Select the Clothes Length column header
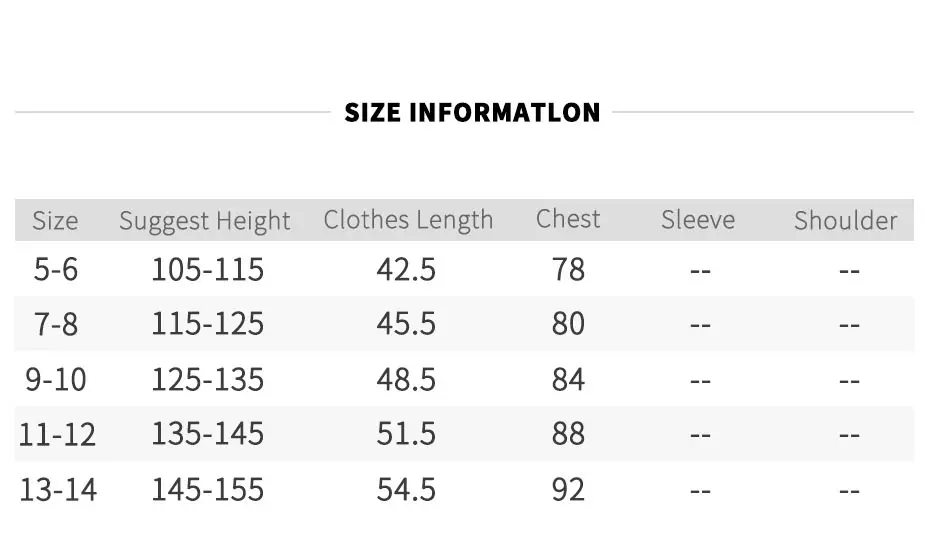This screenshot has height=536, width=930. click(408, 220)
